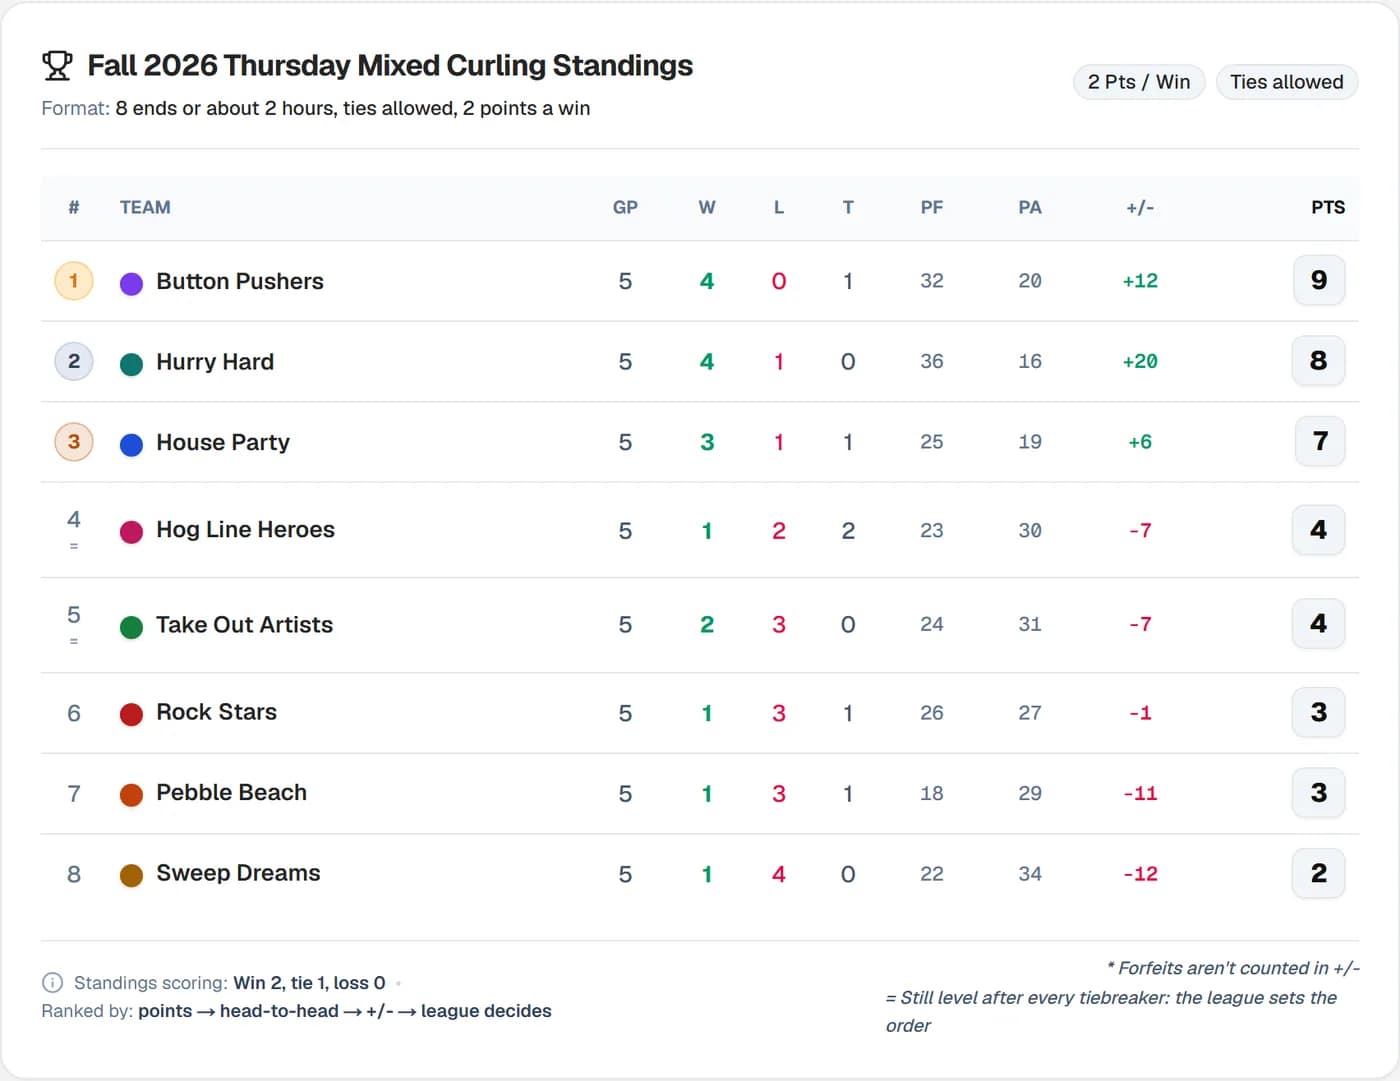The width and height of the screenshot is (1400, 1081).
Task: Click Sweep Dreams' points badge showing 2
Action: [x=1319, y=873]
